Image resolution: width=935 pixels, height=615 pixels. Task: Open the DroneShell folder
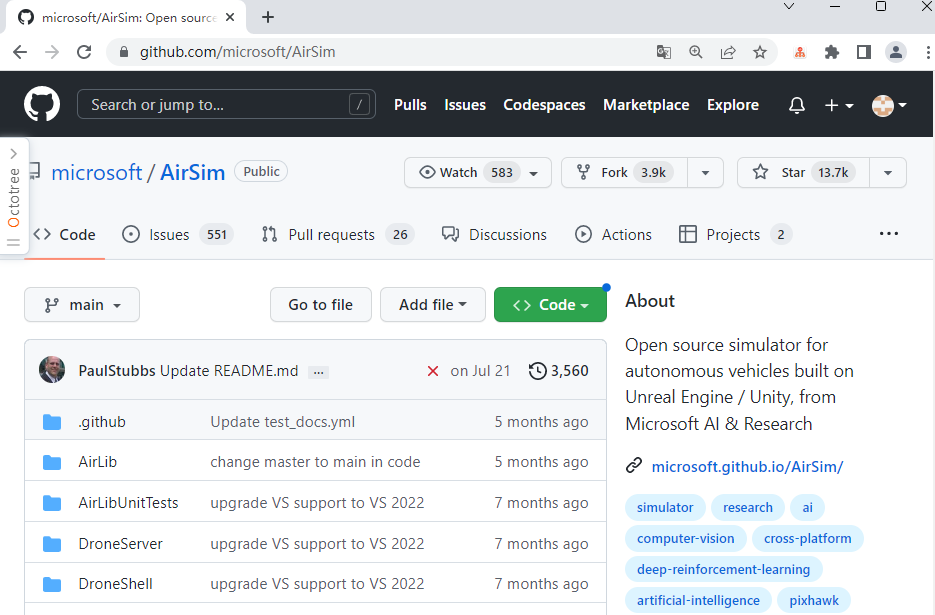(x=115, y=583)
